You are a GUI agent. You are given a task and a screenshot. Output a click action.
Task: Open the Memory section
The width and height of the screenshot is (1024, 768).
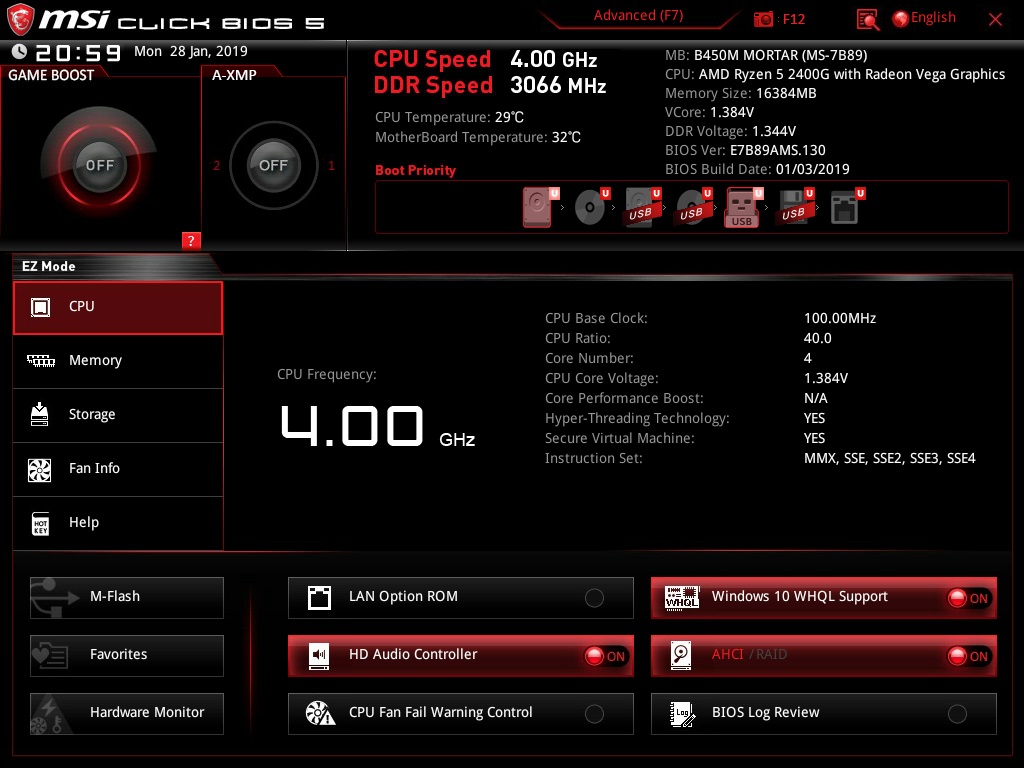pyautogui.click(x=118, y=361)
